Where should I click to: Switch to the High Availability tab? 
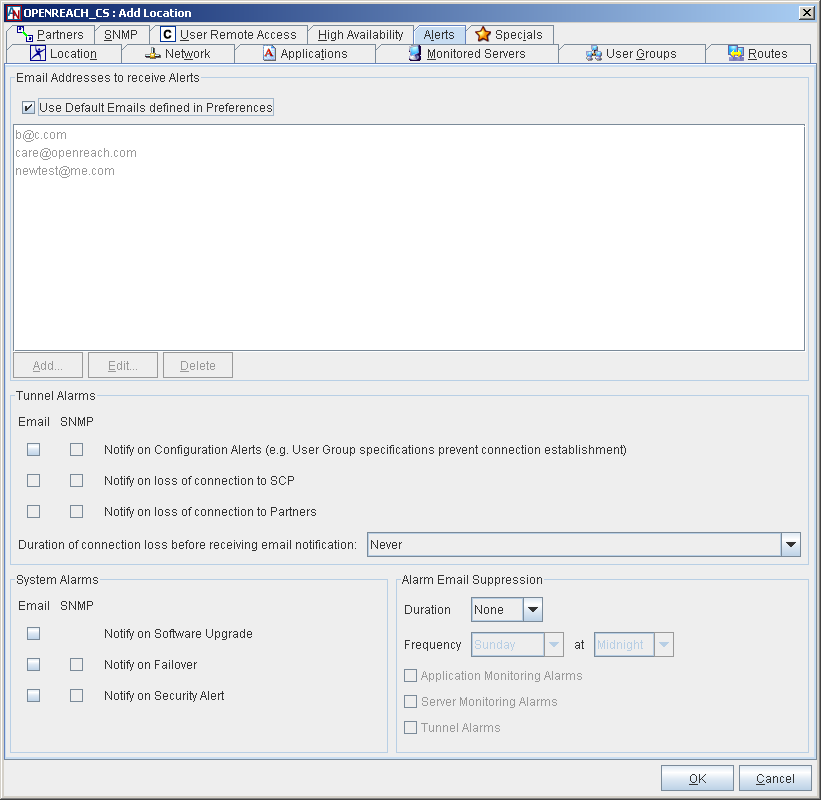coord(360,35)
